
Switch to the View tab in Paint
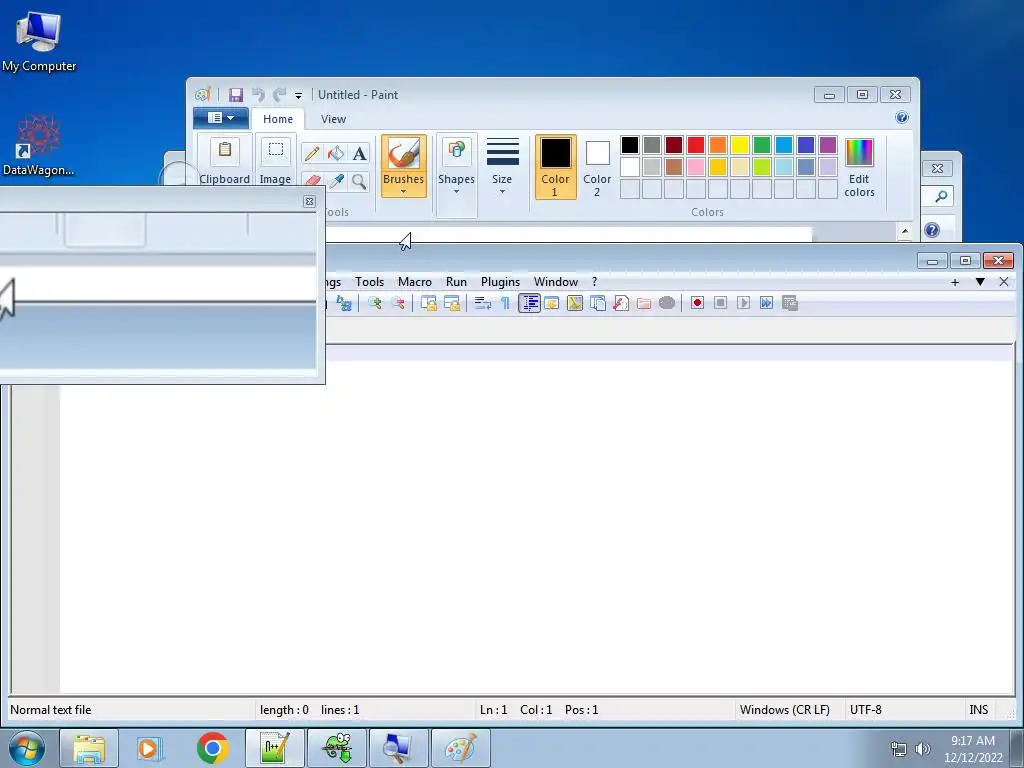point(333,119)
